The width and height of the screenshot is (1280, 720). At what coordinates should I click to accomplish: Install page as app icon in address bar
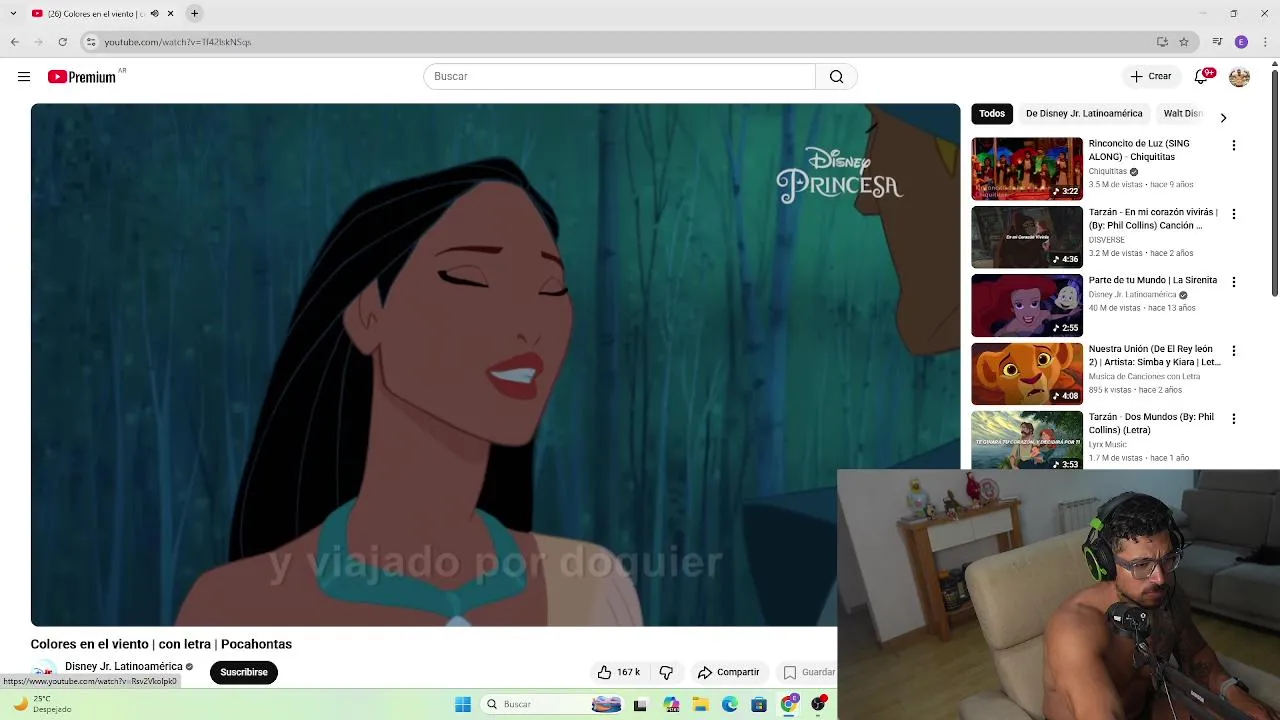point(1162,42)
